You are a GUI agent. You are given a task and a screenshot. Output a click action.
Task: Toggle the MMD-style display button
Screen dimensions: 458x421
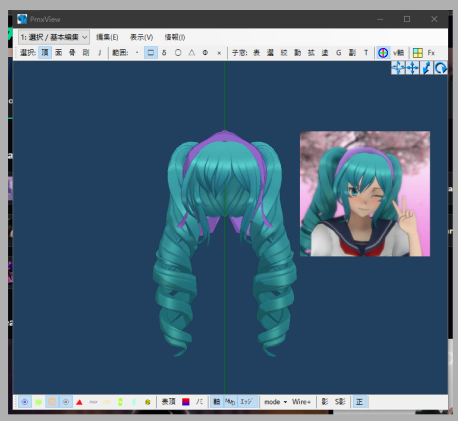pos(230,402)
